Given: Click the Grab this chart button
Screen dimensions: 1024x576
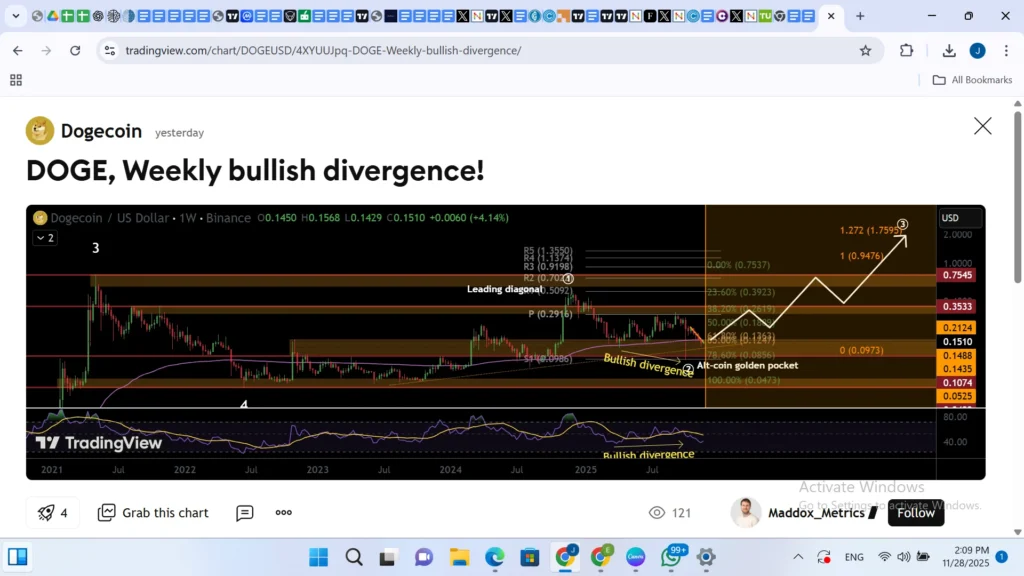Looking at the screenshot, I should (153, 513).
